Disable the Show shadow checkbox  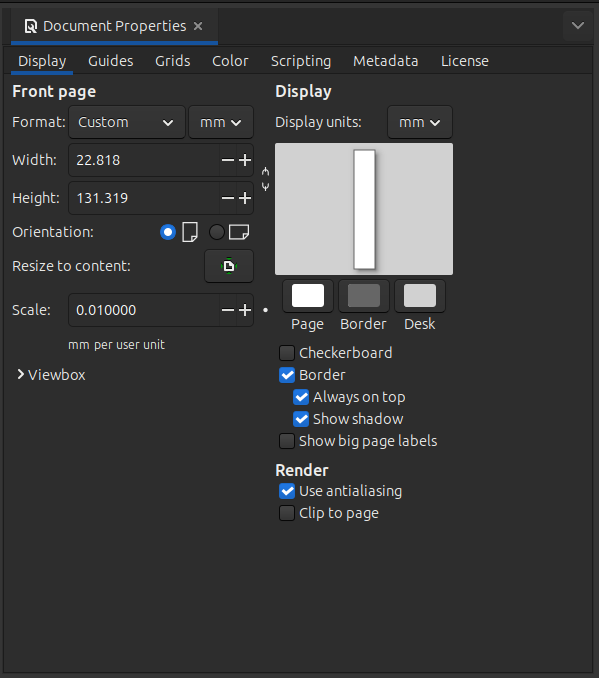tap(301, 419)
